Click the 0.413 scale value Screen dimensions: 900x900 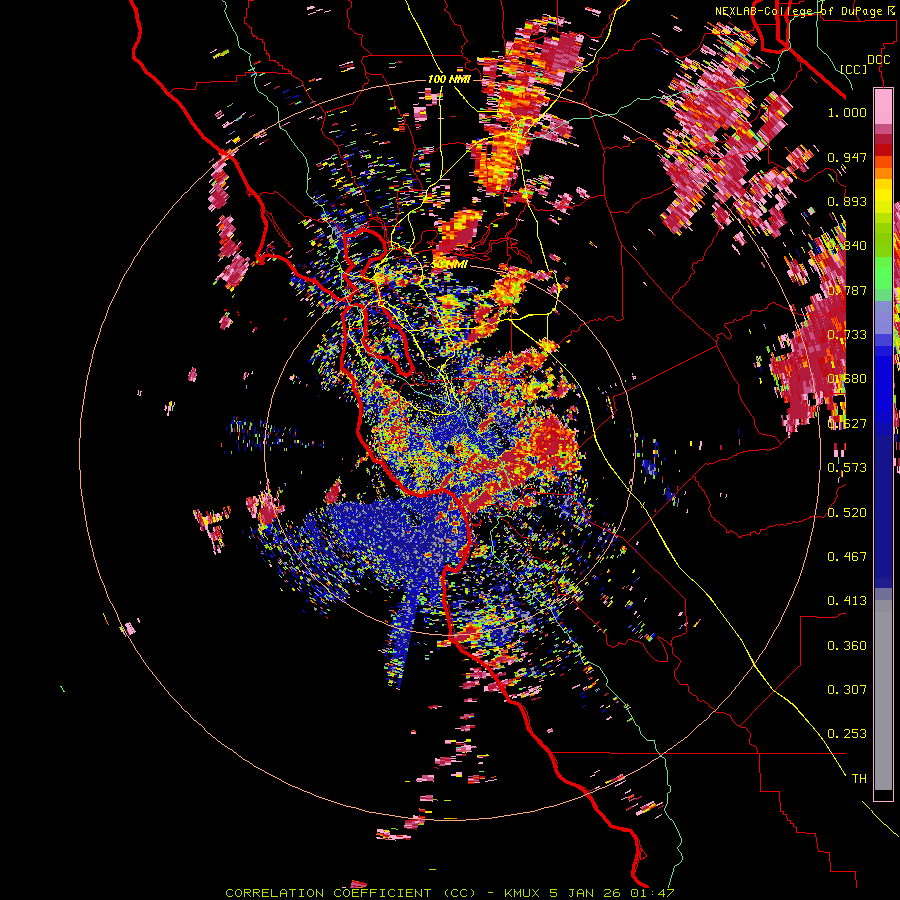click(x=847, y=601)
